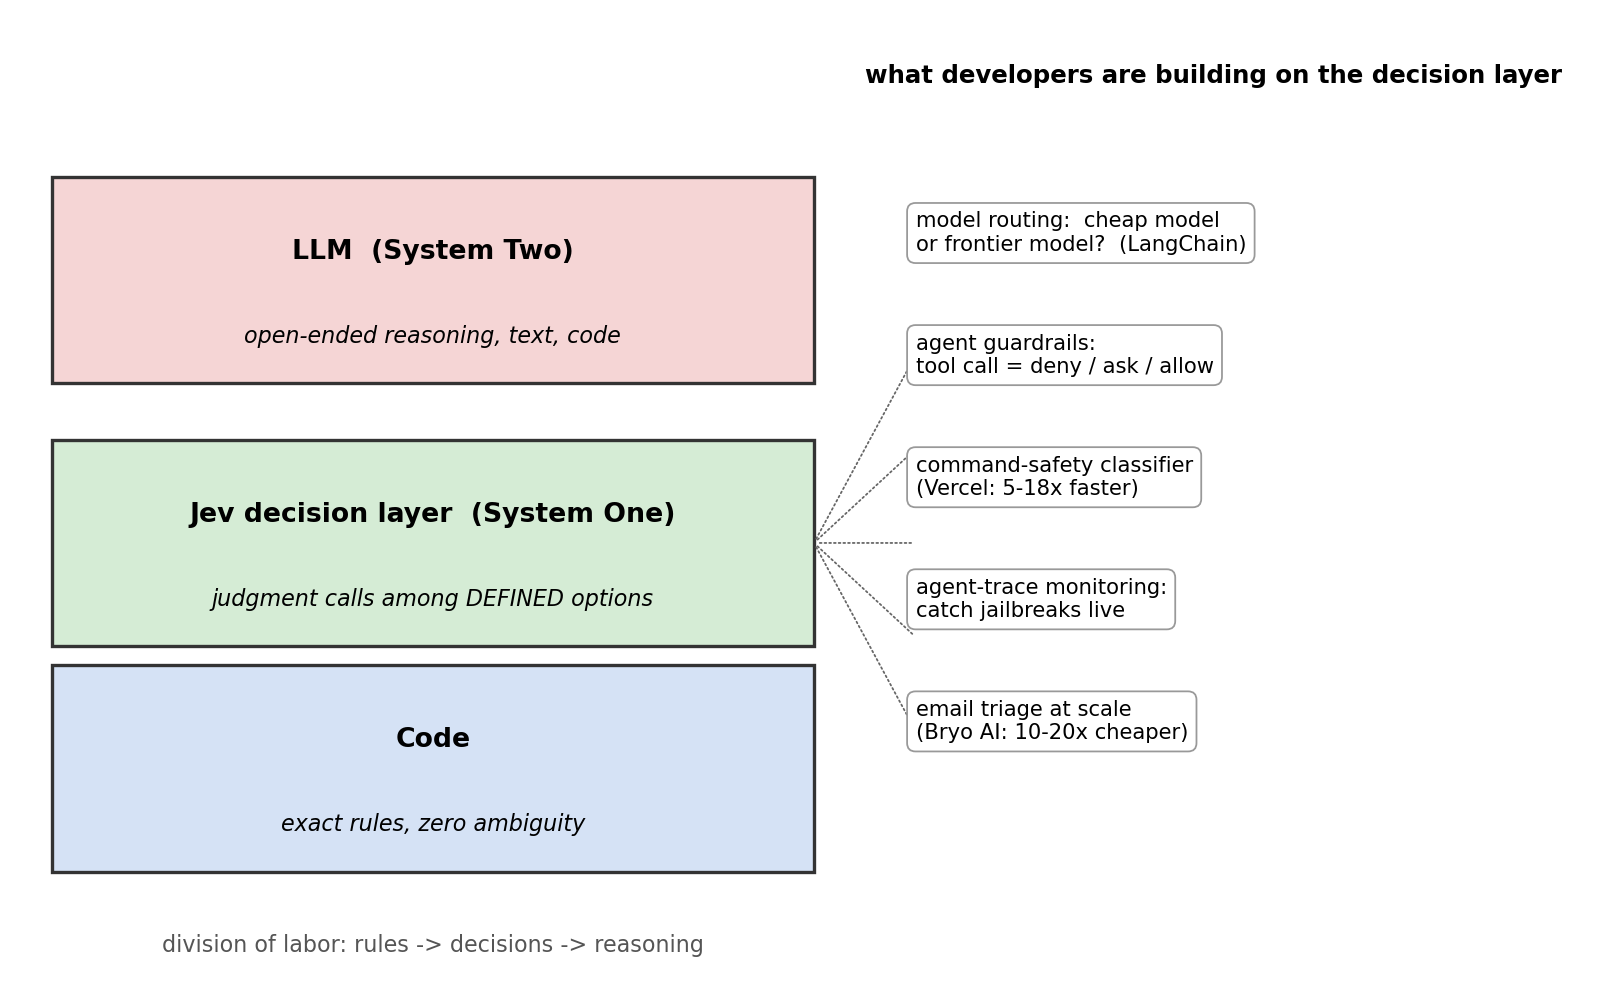Image resolution: width=1600 pixels, height=992 pixels.
Task: Click the email triage Bryo AI callout
Action: [x=1052, y=721]
